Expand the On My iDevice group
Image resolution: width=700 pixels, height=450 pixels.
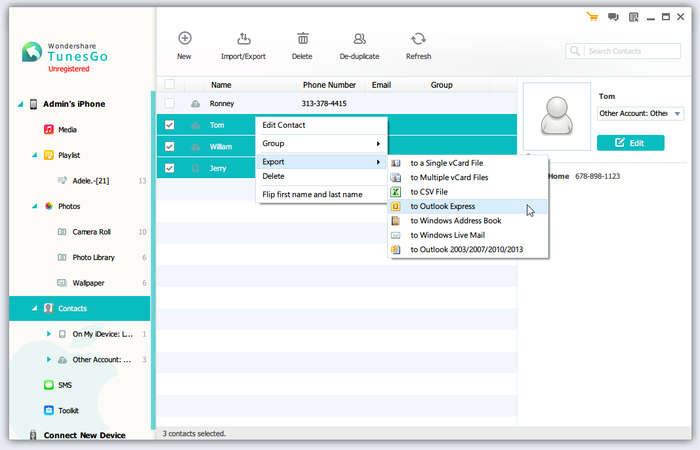point(48,334)
